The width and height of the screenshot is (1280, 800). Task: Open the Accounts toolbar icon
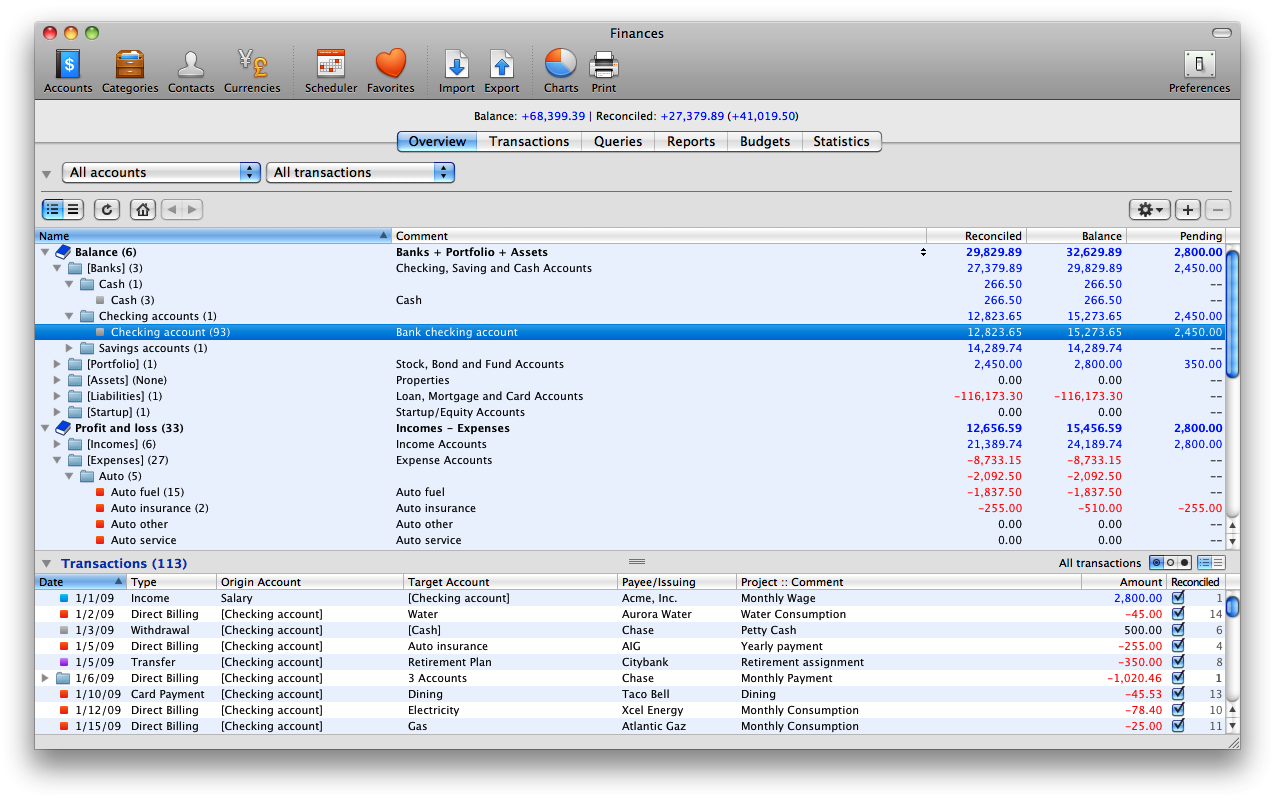coord(68,66)
